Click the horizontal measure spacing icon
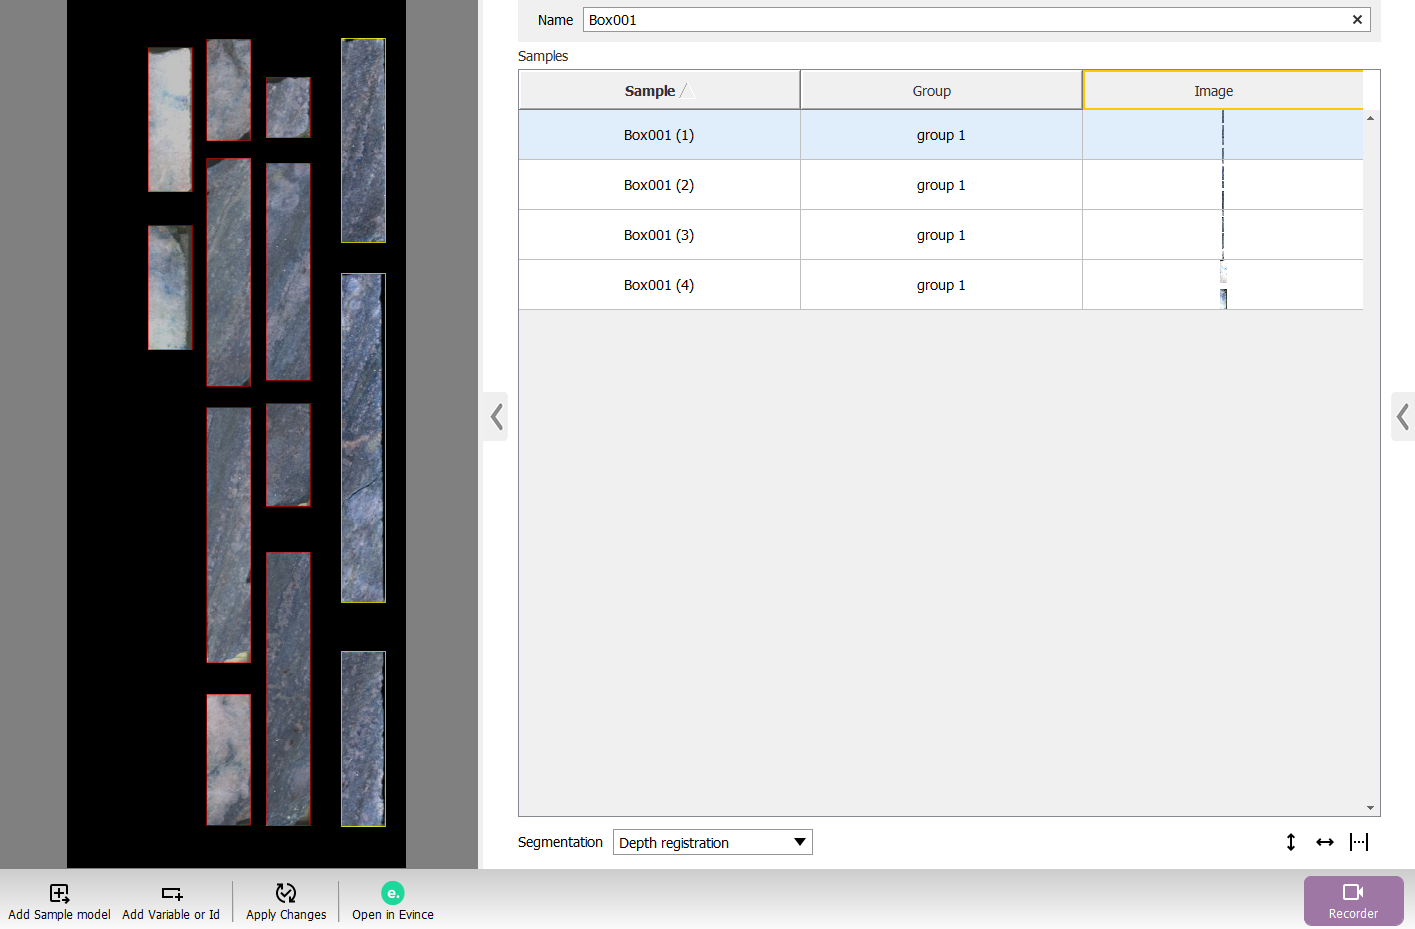The height and width of the screenshot is (929, 1415). 1359,842
